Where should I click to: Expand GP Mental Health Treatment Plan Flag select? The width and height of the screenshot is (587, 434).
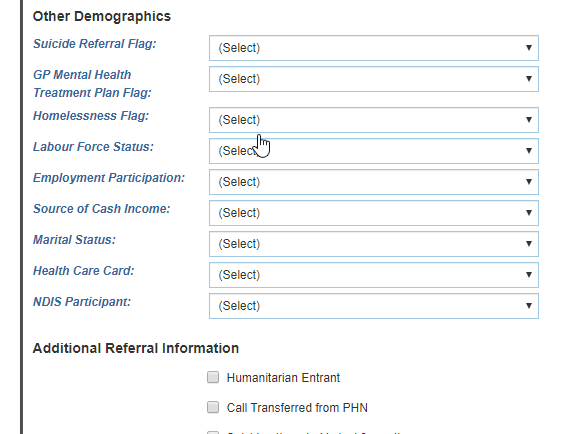pos(374,79)
